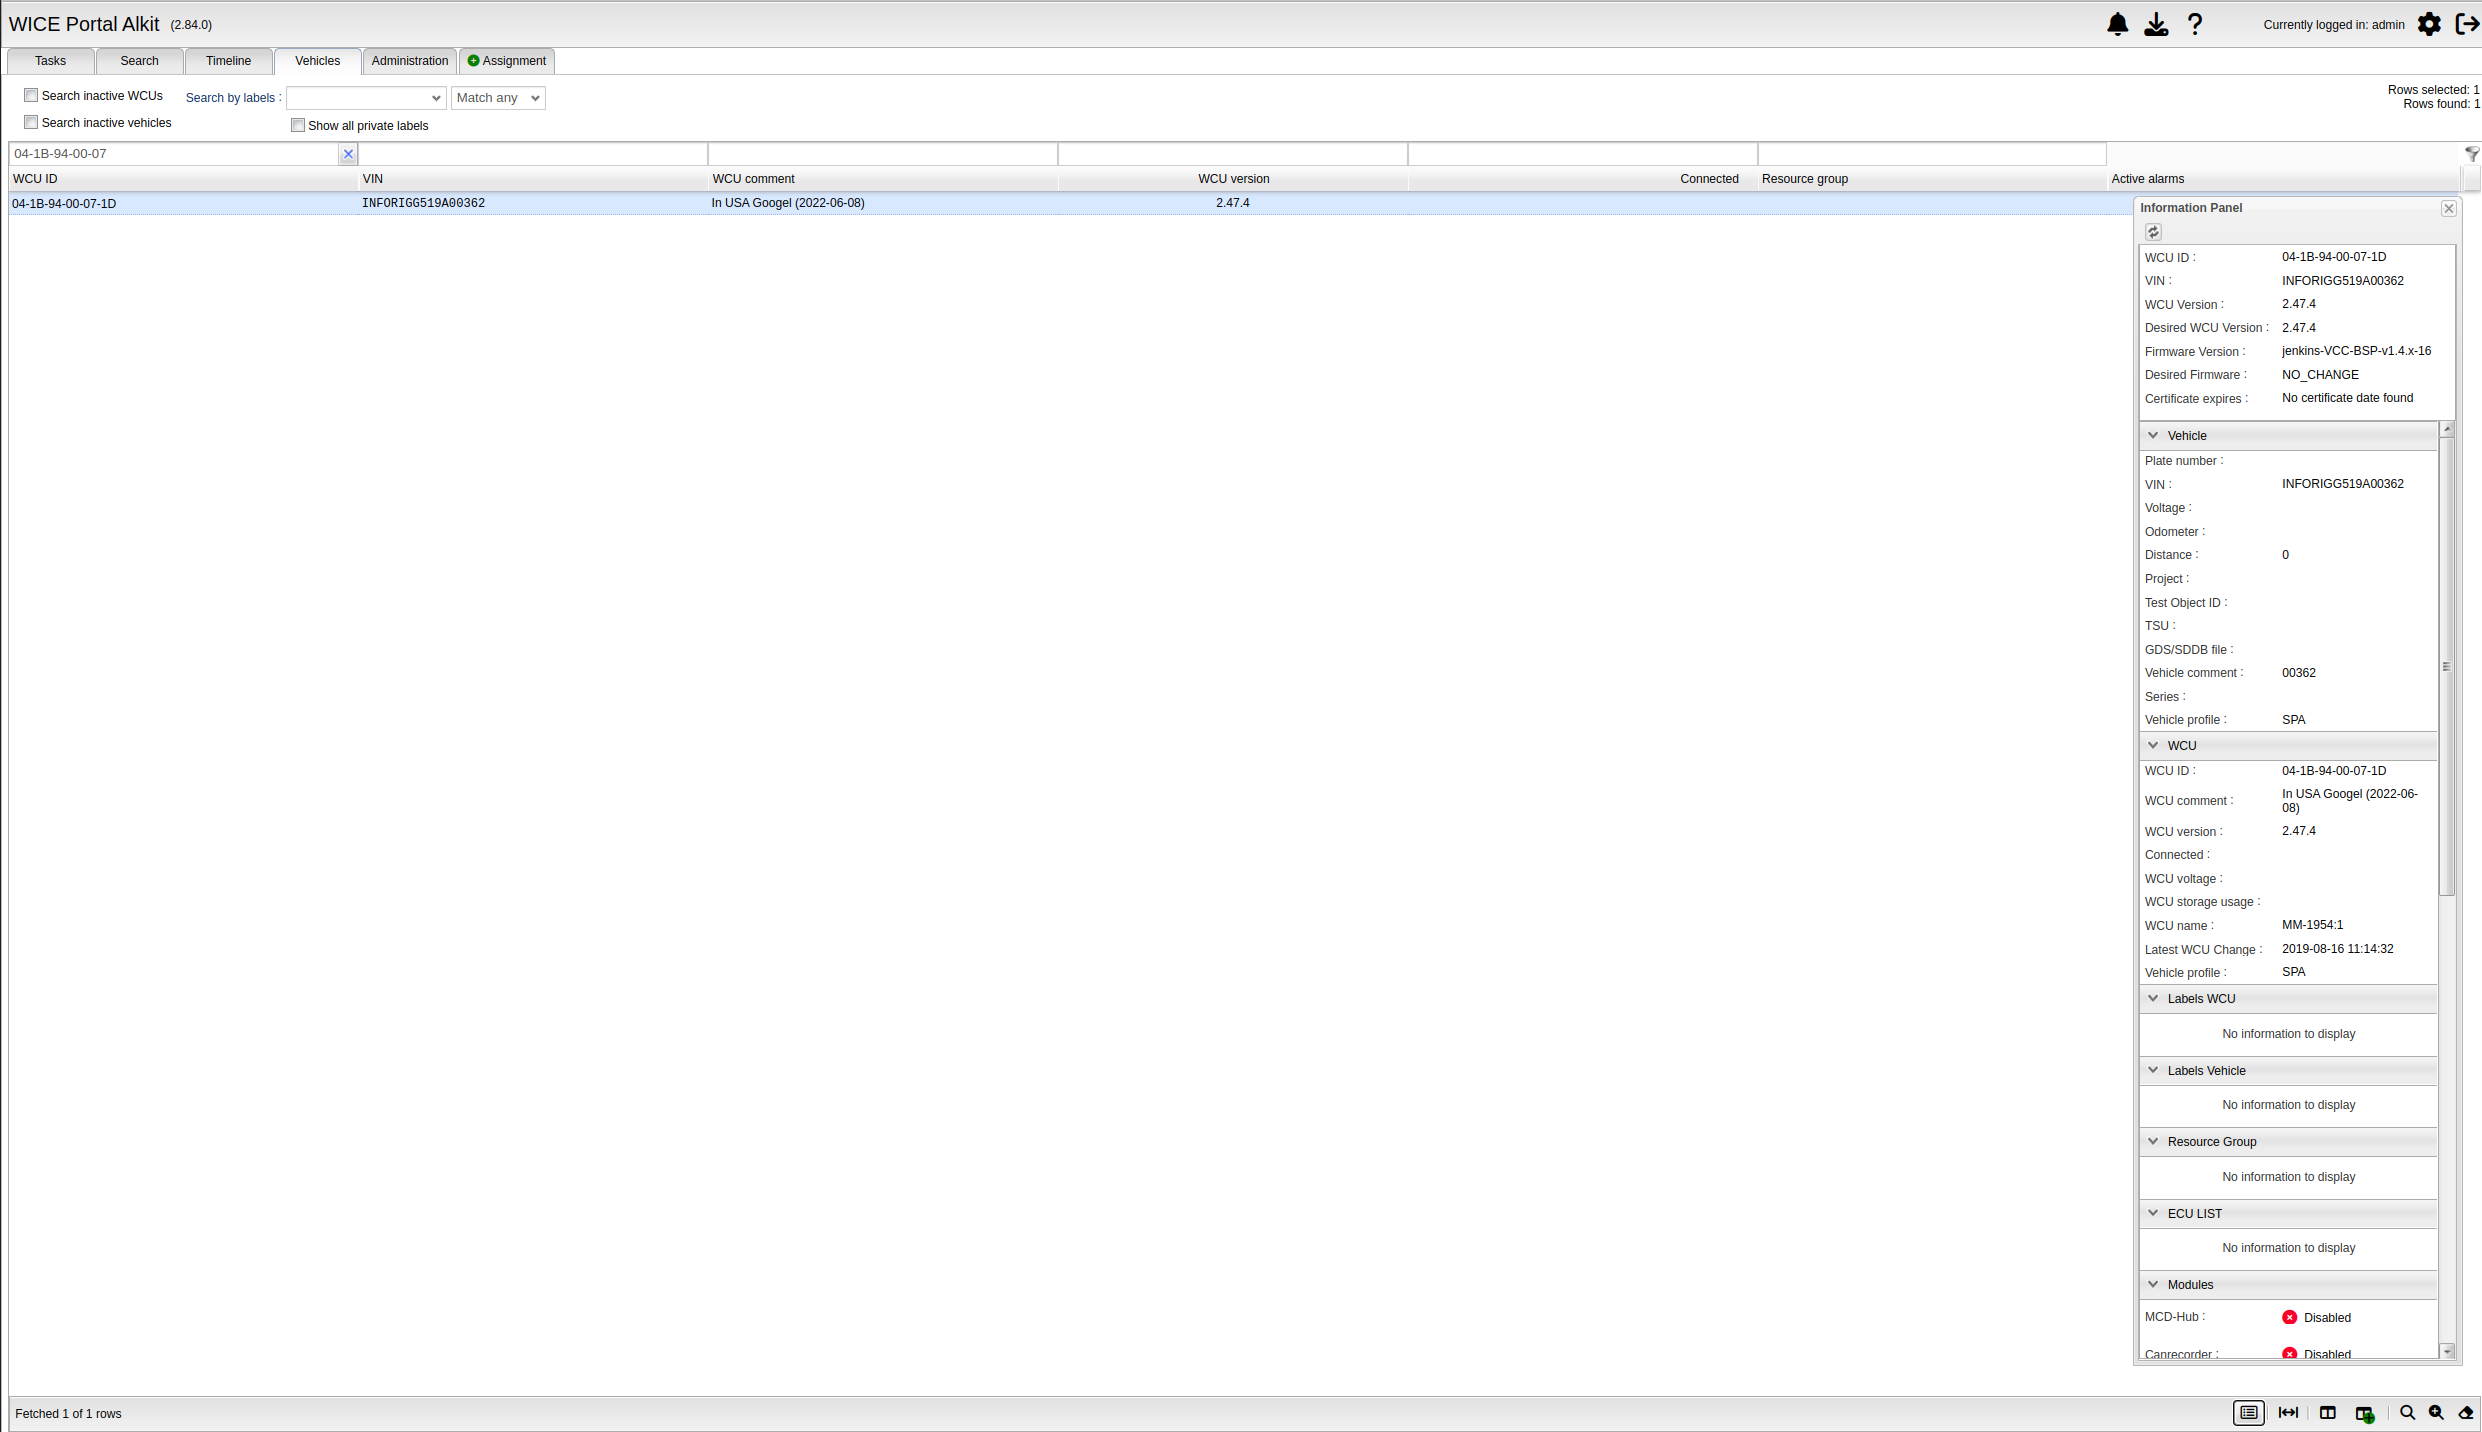The image size is (2482, 1432).
Task: Click the logout arrow icon
Action: [x=2467, y=25]
